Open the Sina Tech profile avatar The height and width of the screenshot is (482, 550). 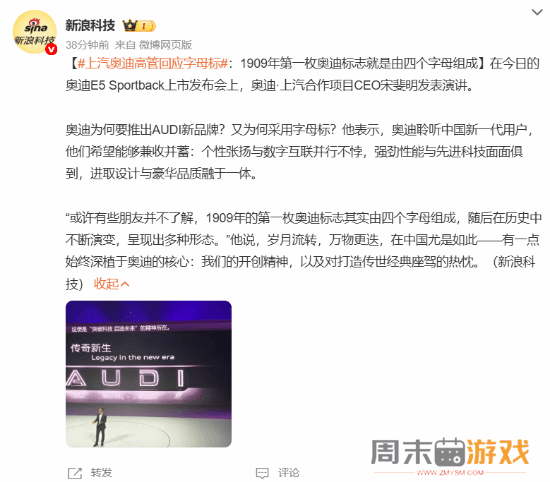(x=34, y=32)
